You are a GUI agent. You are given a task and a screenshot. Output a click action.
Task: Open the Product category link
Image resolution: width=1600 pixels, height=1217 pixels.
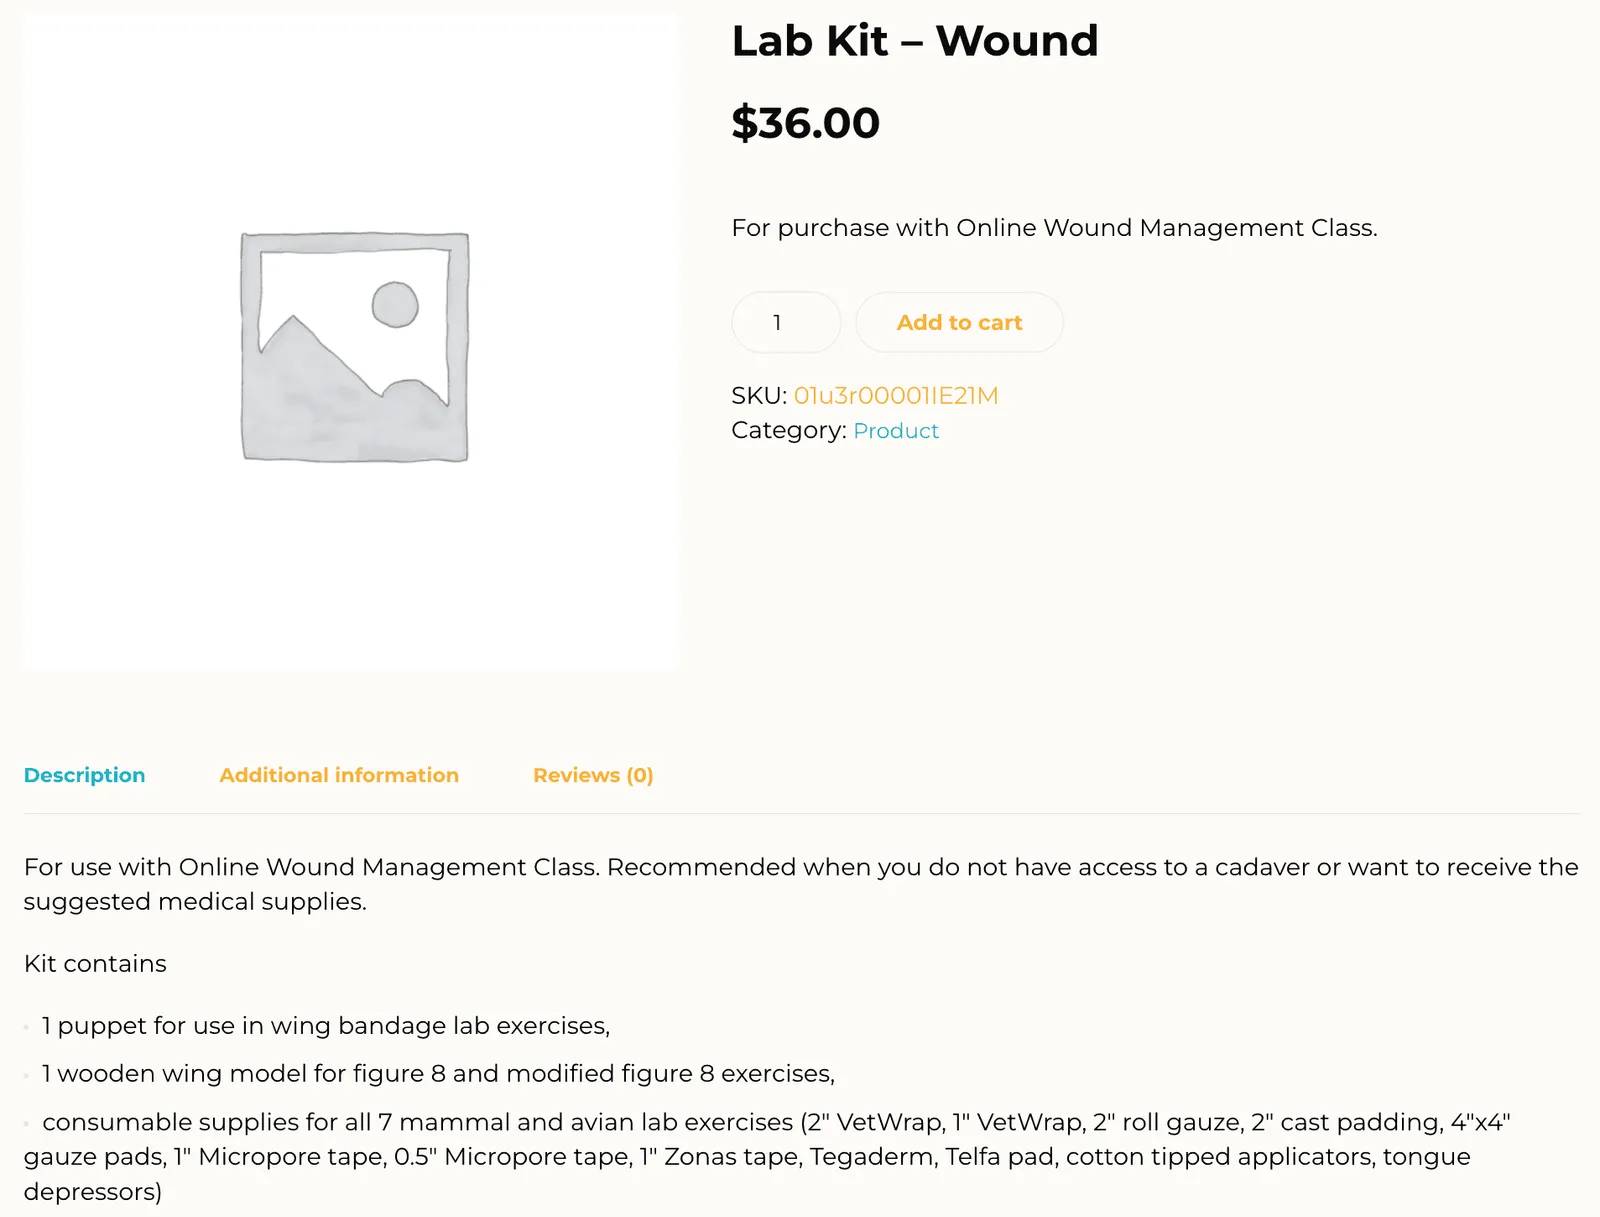click(x=896, y=431)
